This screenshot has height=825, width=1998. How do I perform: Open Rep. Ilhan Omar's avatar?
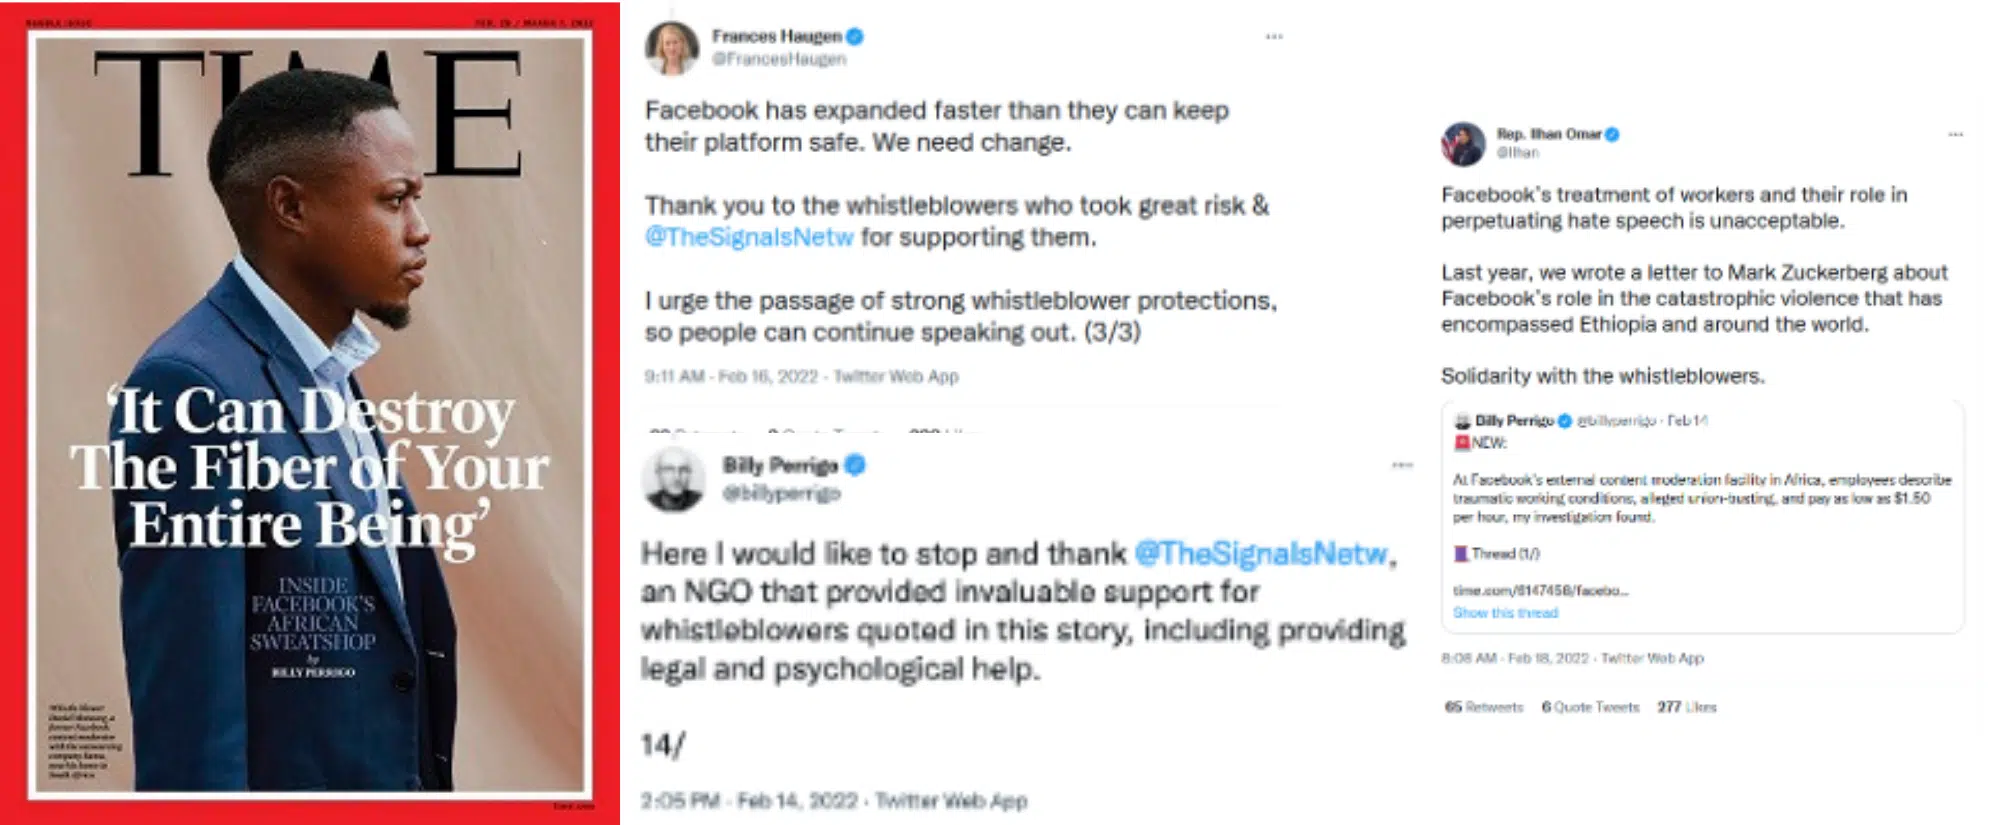coord(1463,143)
